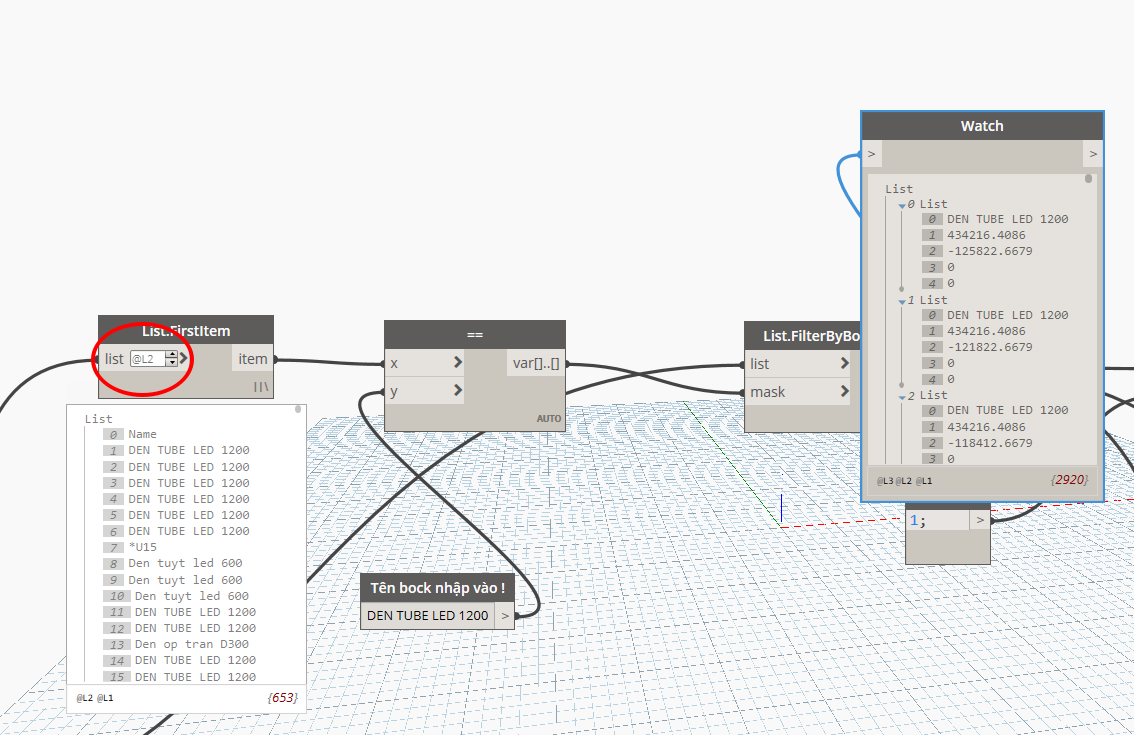Open the list port chevron on List.FilterByBoolMask
The width and height of the screenshot is (1134, 735).
(844, 363)
